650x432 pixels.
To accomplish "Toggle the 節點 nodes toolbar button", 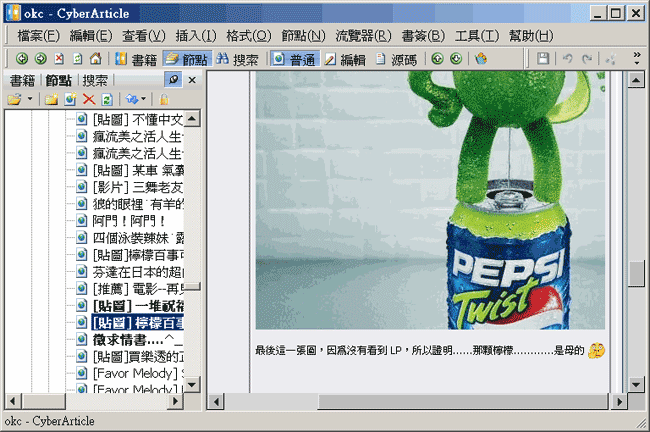I will [x=187, y=59].
